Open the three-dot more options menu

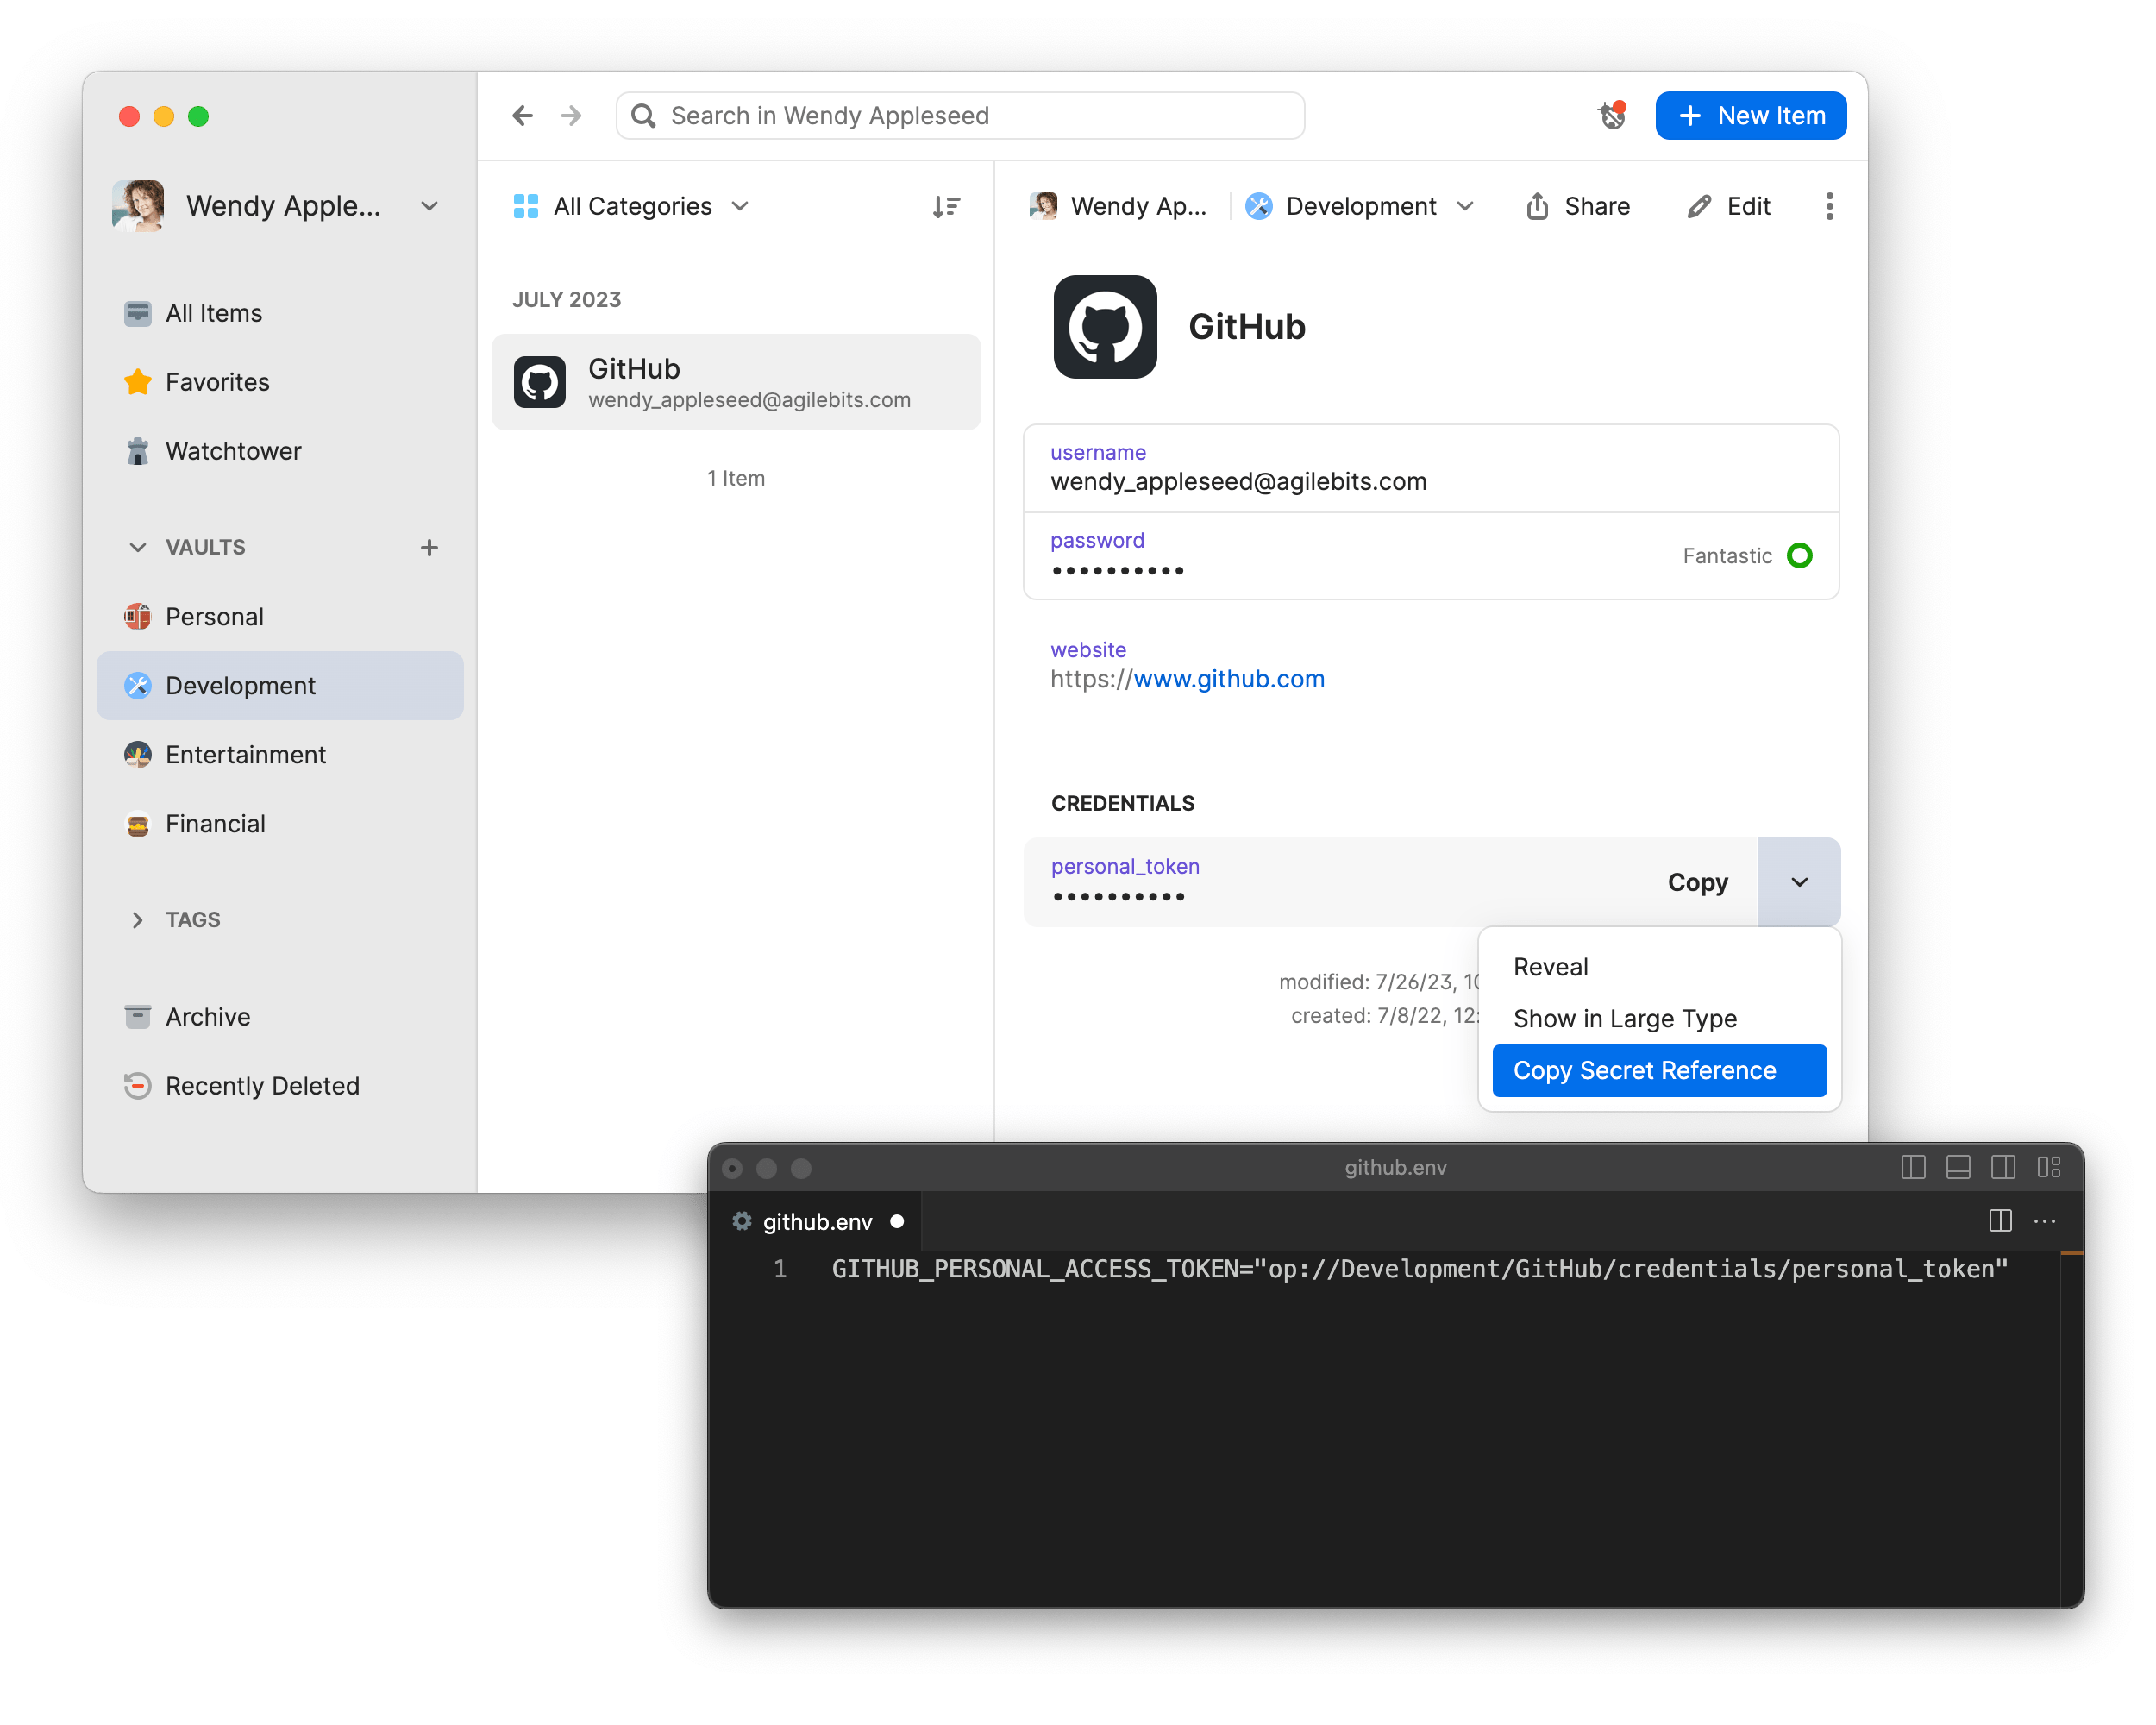pyautogui.click(x=1829, y=206)
